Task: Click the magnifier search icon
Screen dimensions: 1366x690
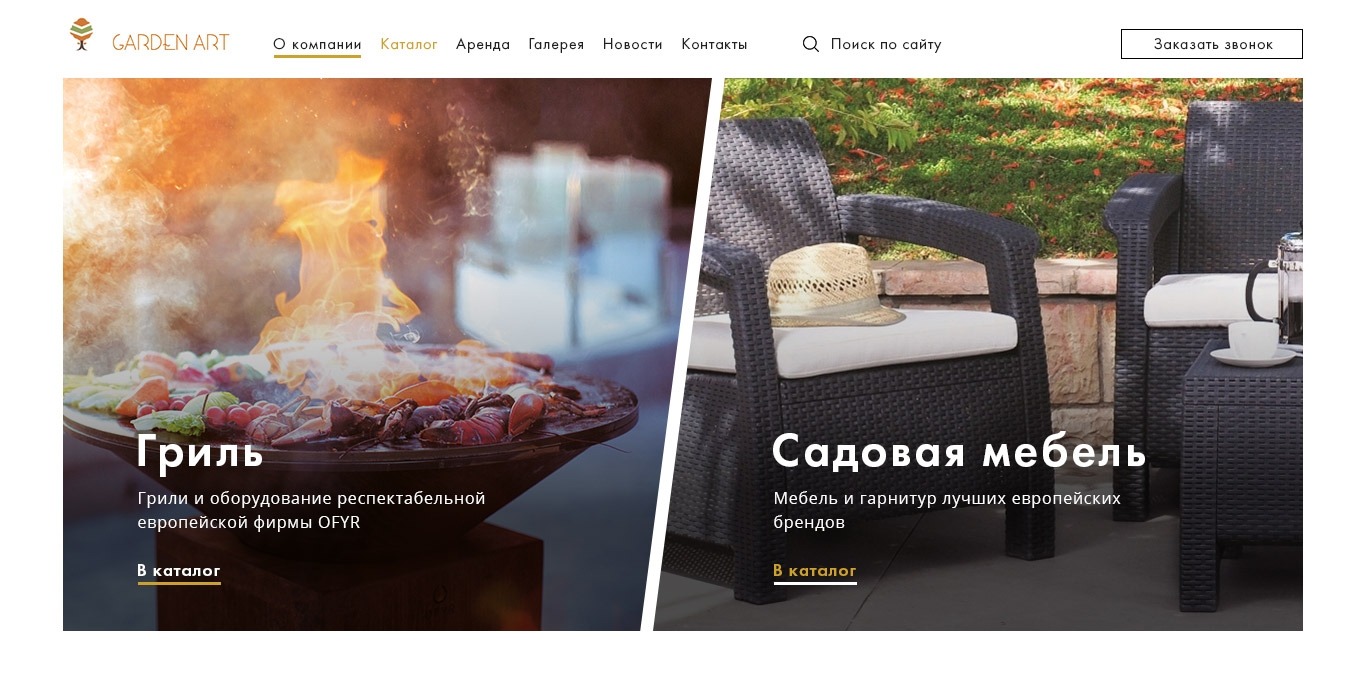Action: click(811, 44)
